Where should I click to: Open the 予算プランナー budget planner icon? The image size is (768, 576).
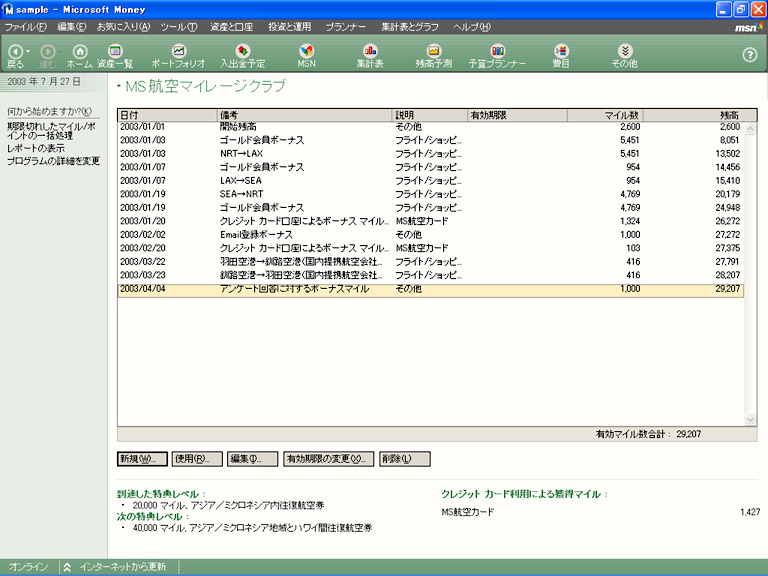click(x=497, y=51)
